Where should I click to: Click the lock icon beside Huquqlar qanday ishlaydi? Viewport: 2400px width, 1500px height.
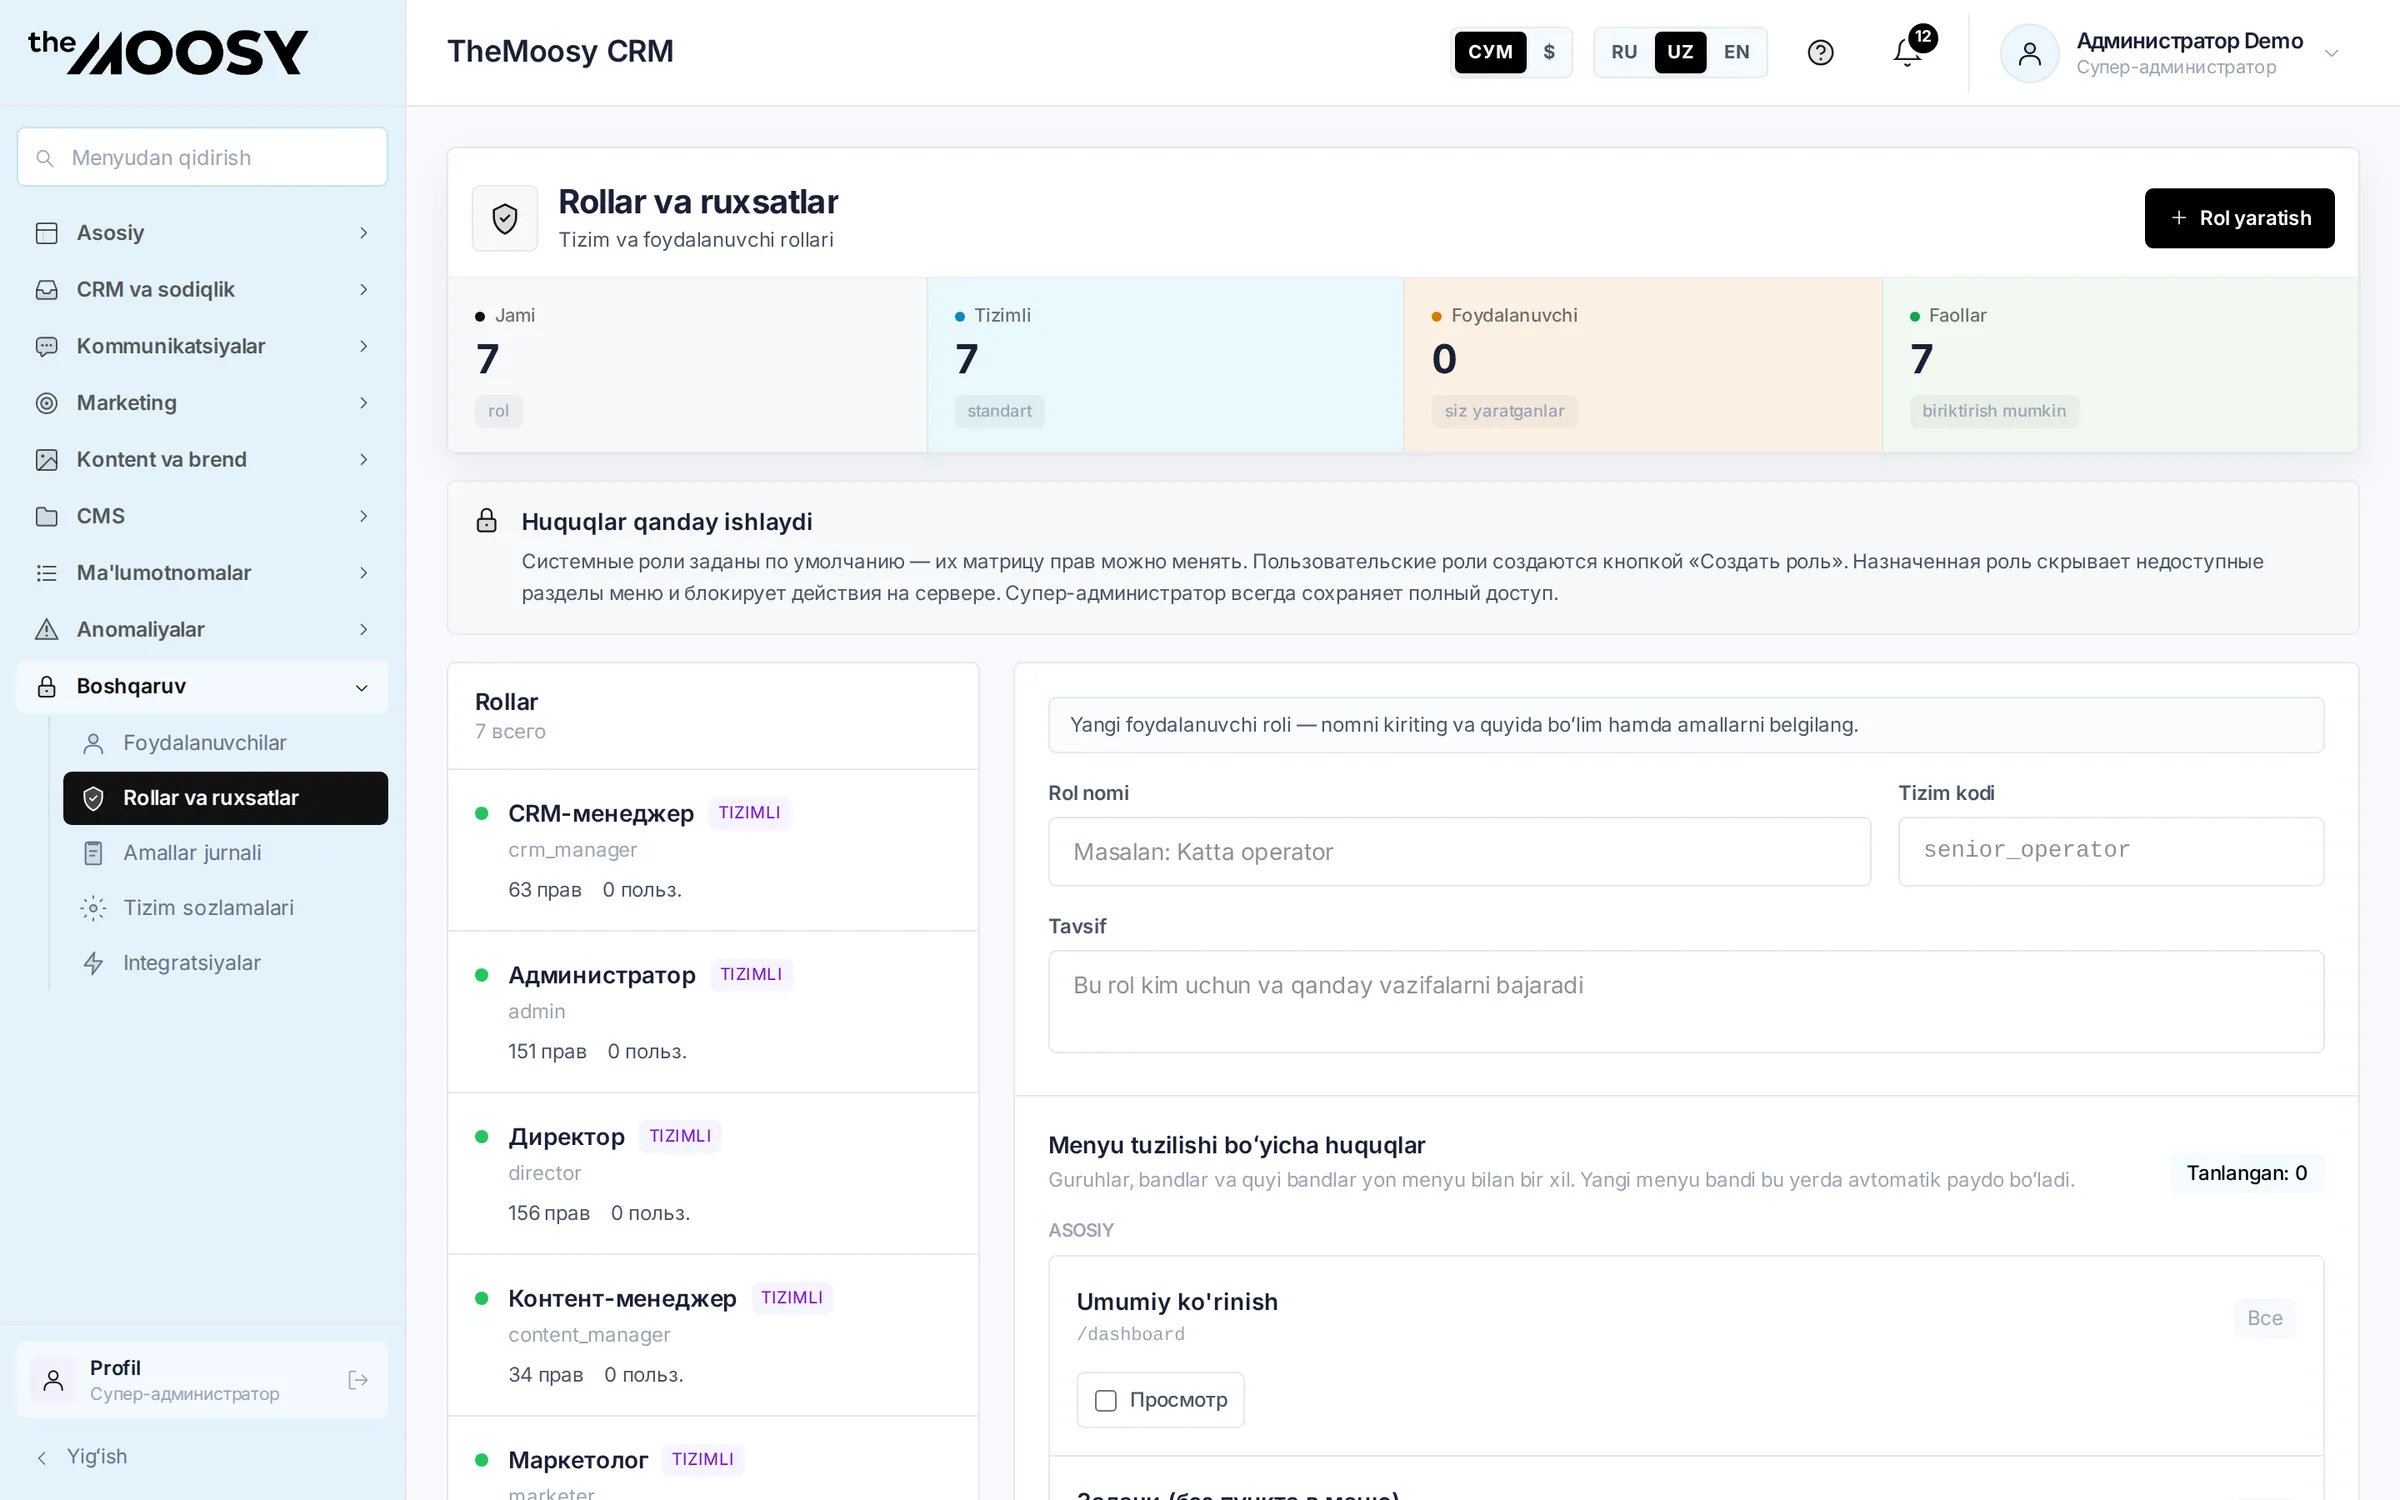point(487,521)
